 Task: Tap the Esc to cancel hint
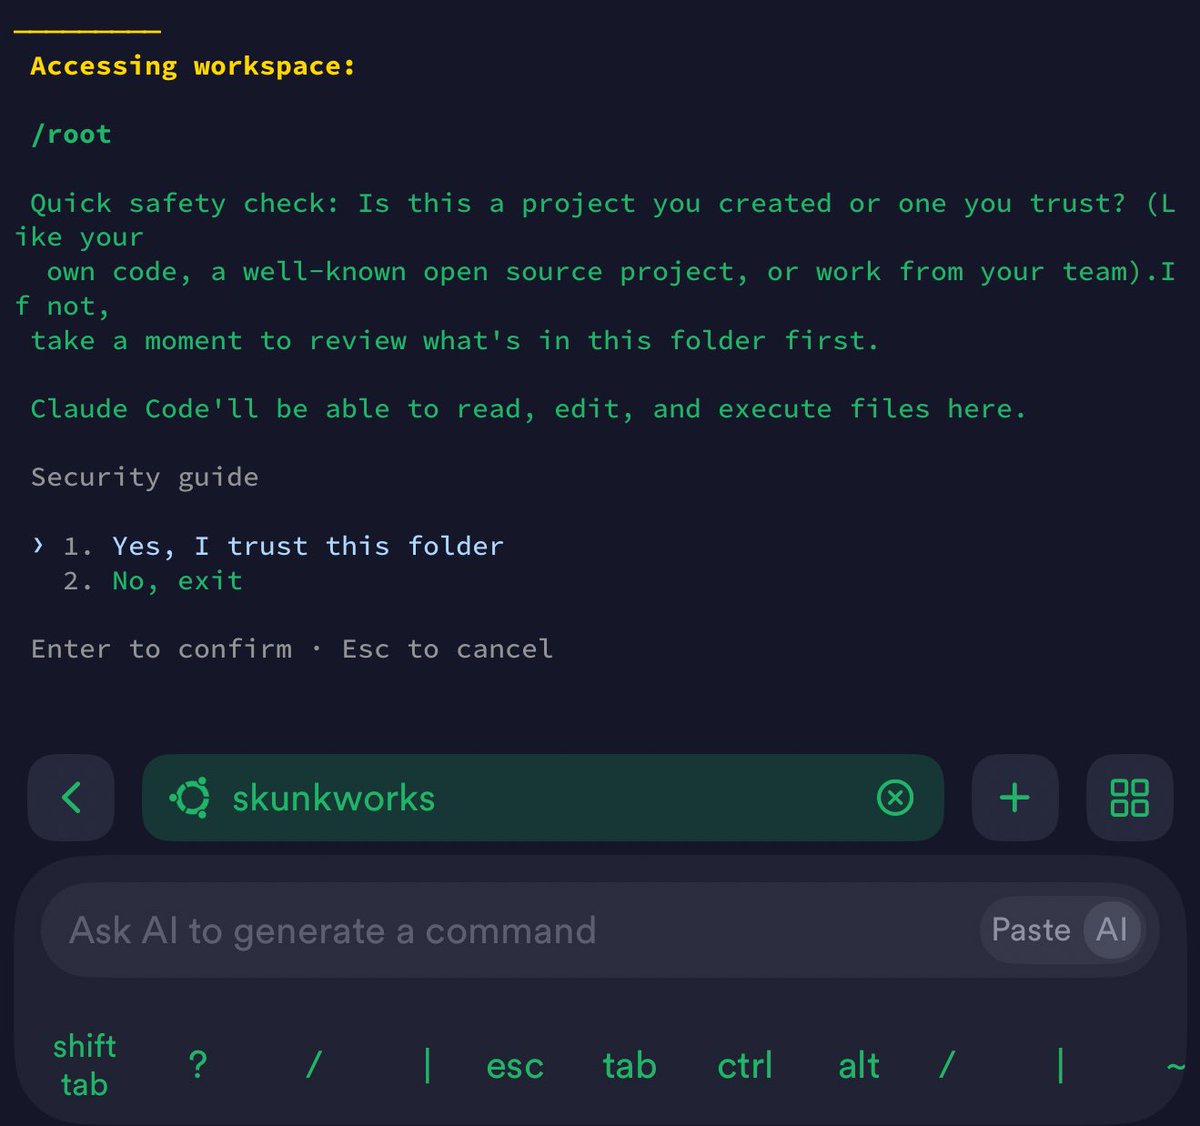pyautogui.click(x=447, y=649)
